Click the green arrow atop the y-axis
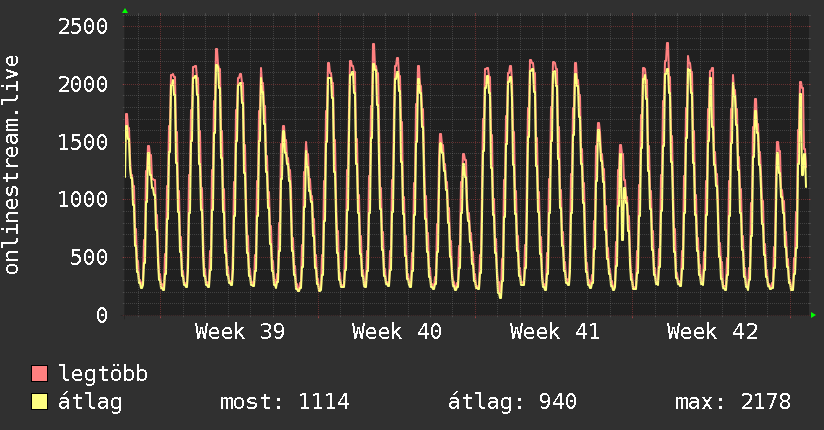The width and height of the screenshot is (824, 430). 125,11
